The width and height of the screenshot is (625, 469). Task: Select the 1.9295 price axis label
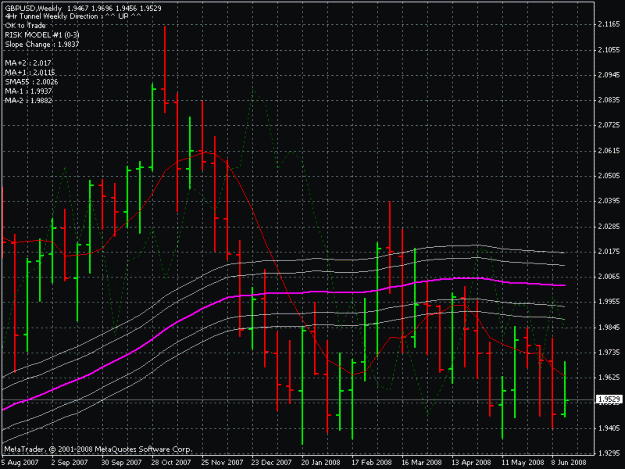click(x=609, y=453)
